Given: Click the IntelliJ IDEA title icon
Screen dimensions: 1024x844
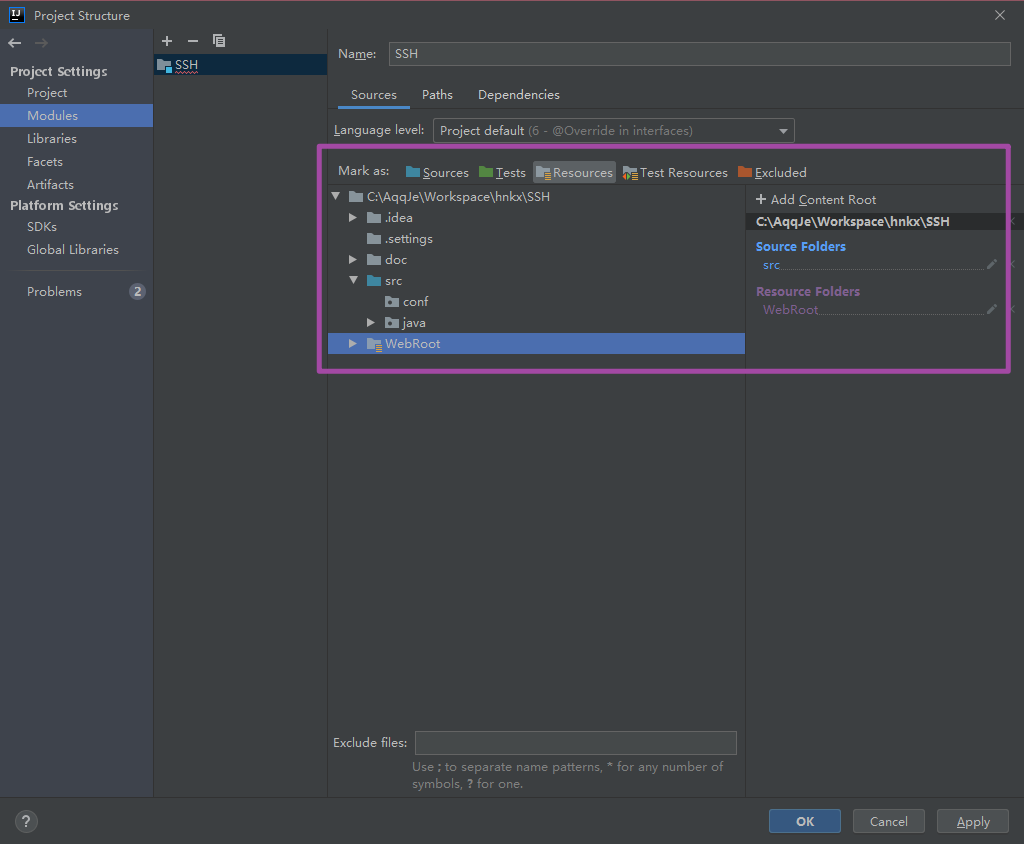Looking at the screenshot, I should coord(17,15).
